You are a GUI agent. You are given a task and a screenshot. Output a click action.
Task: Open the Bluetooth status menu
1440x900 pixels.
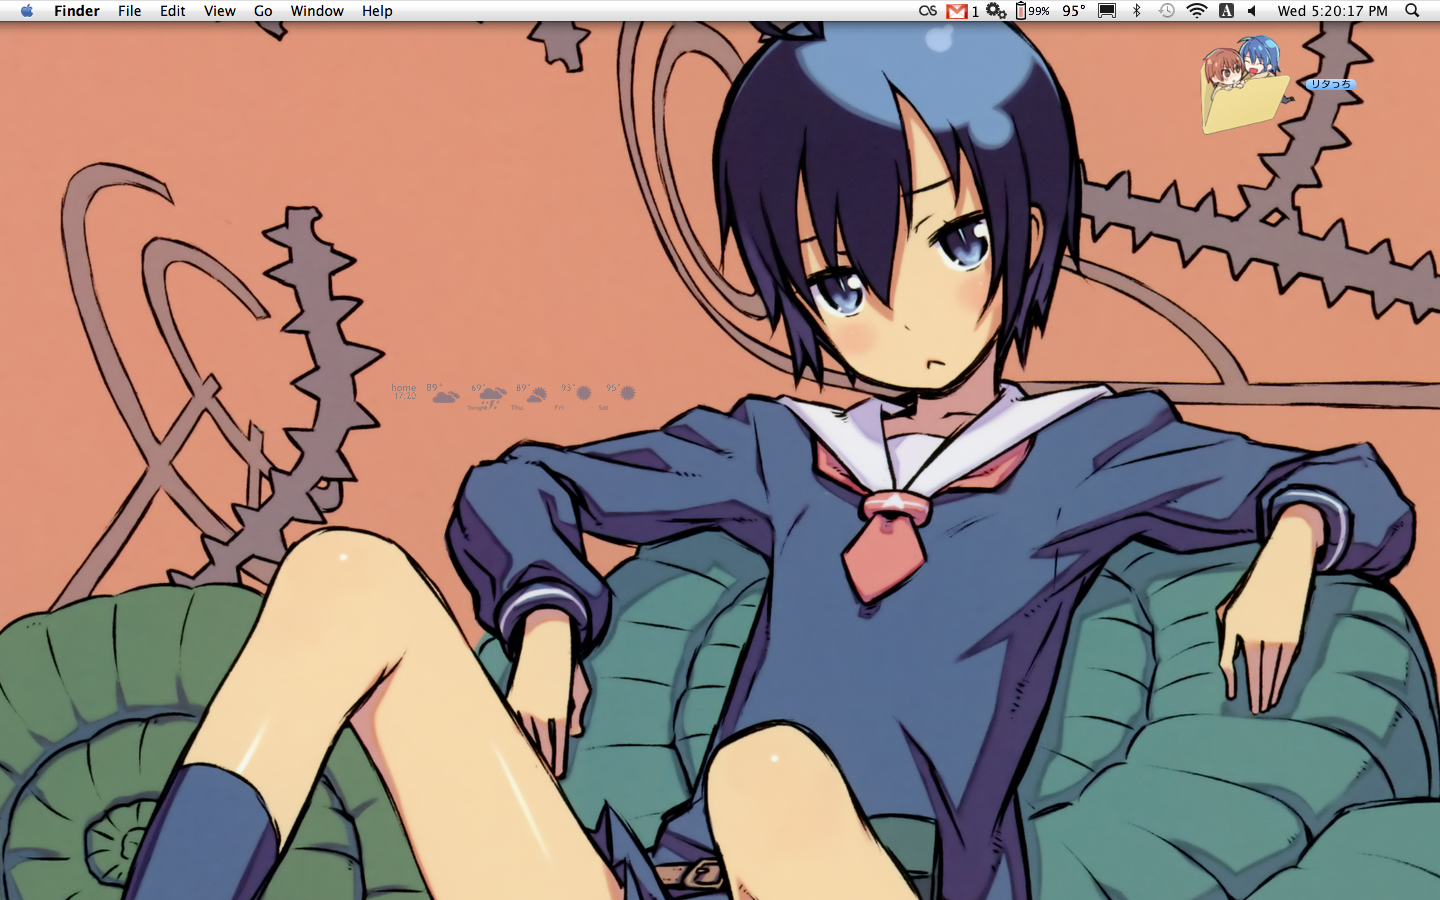(1137, 11)
